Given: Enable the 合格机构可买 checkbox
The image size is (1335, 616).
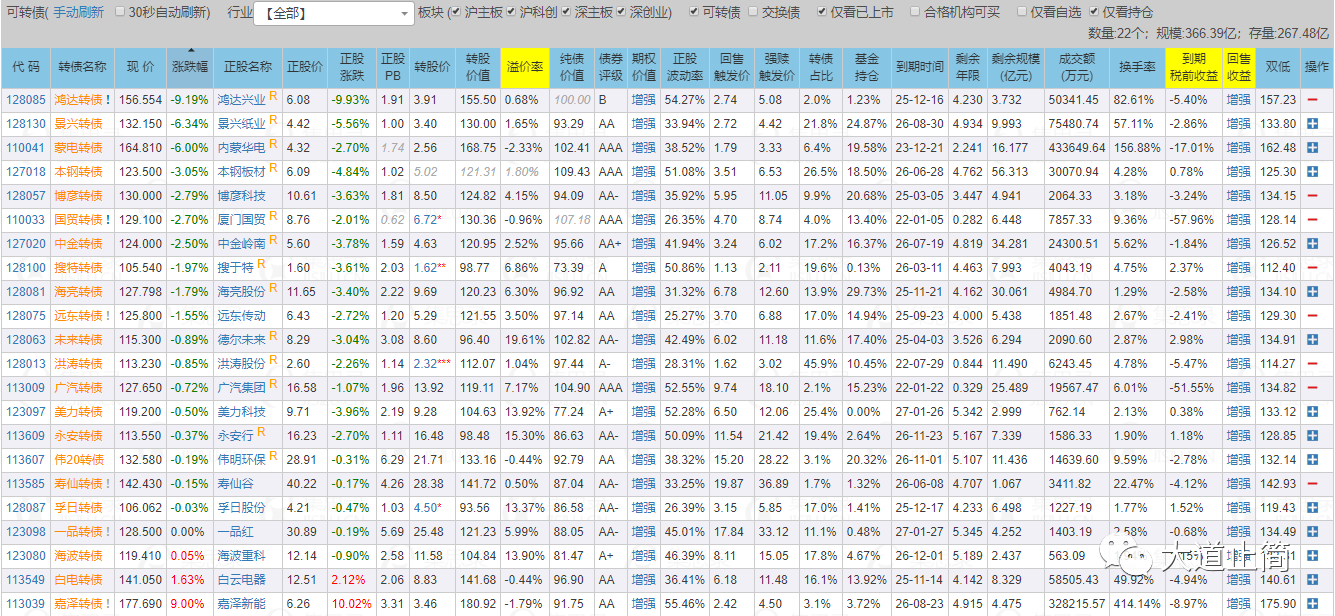Looking at the screenshot, I should coord(914,13).
